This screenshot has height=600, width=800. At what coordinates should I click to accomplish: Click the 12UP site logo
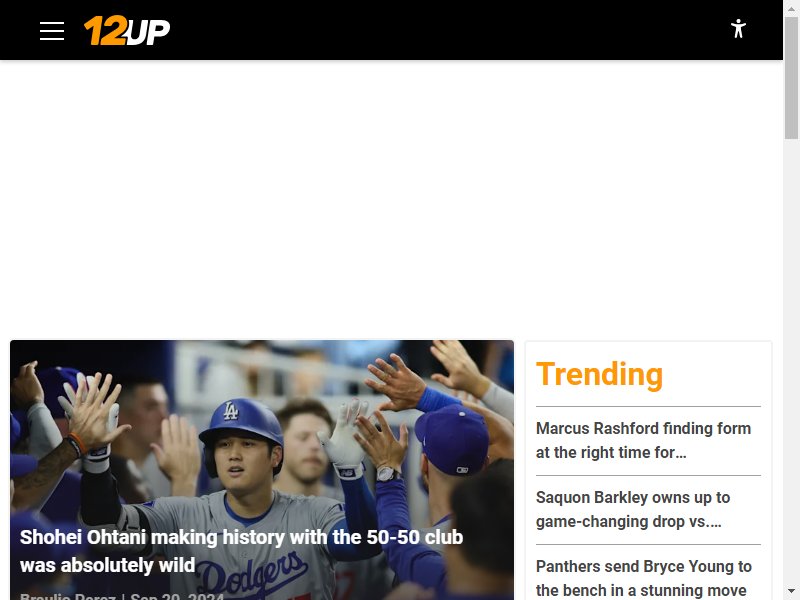[127, 31]
